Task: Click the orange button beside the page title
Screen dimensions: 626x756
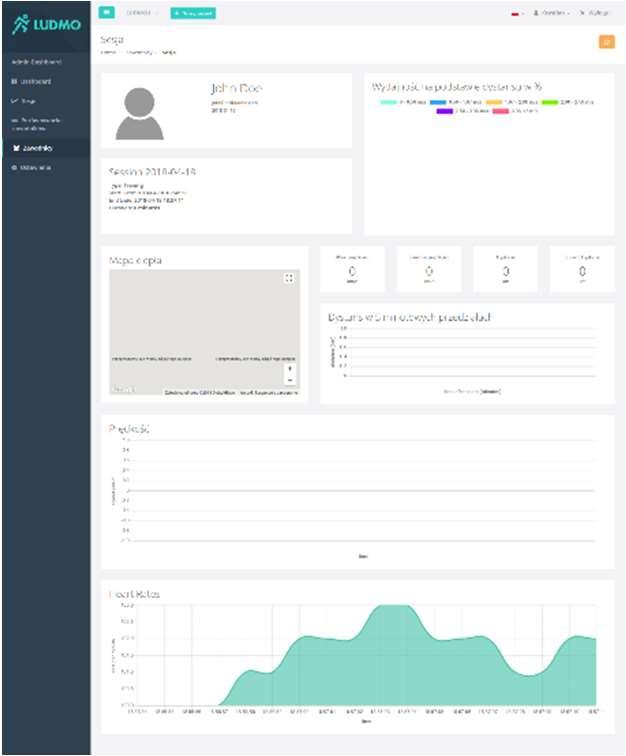Action: tap(607, 42)
